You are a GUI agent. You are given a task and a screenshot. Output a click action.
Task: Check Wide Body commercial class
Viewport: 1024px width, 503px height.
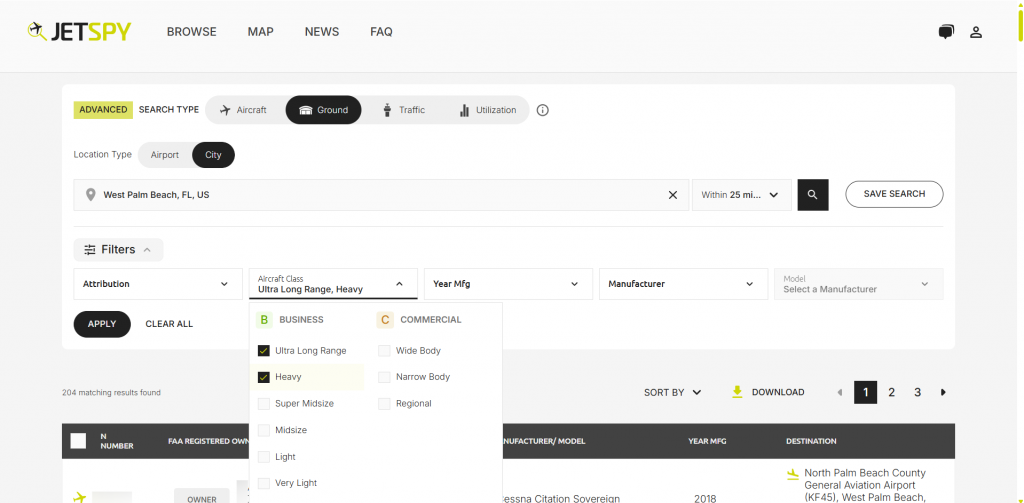coord(384,351)
